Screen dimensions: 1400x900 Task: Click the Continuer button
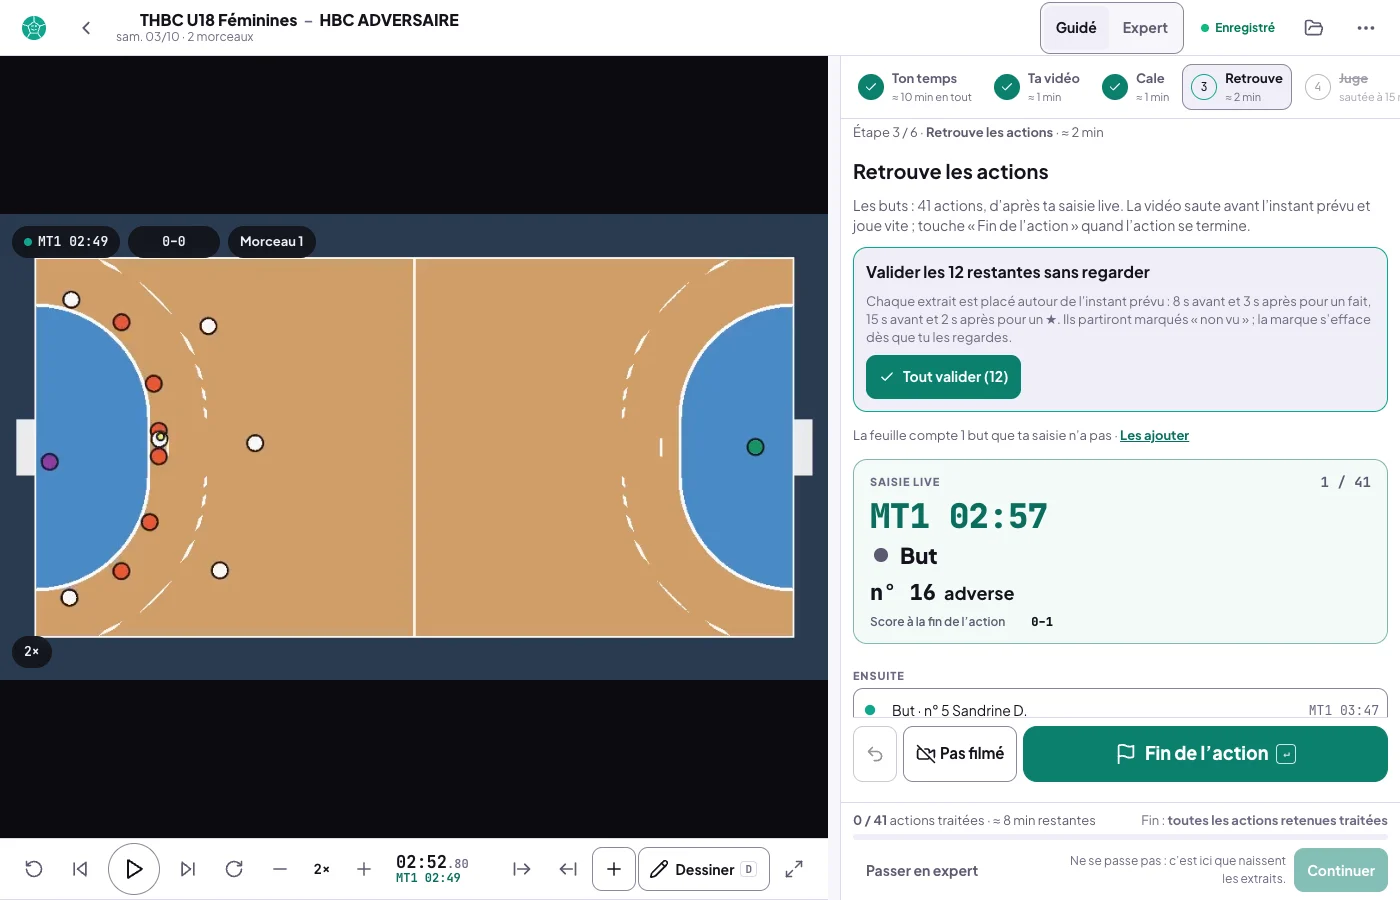[x=1340, y=870]
